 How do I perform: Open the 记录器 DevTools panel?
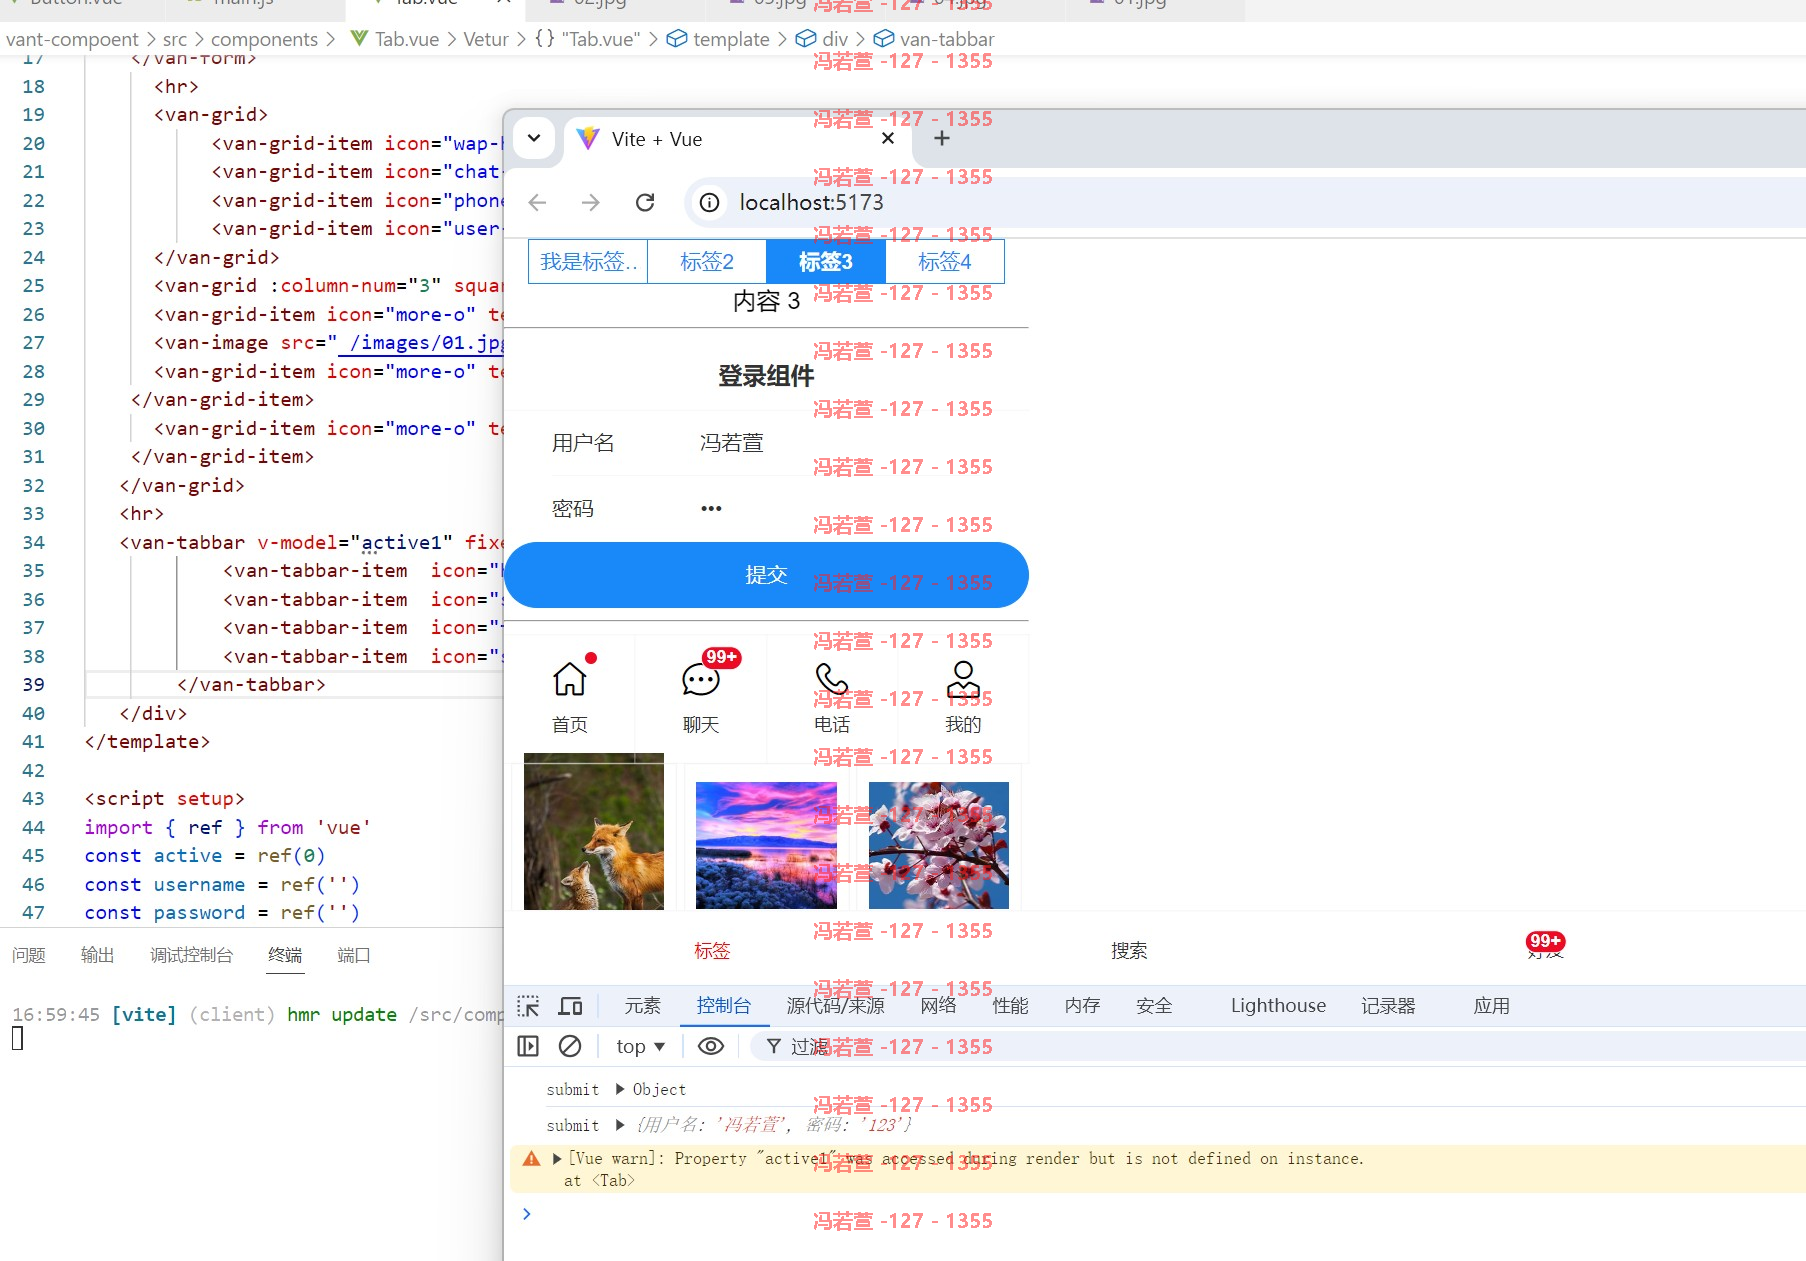tap(1388, 1006)
